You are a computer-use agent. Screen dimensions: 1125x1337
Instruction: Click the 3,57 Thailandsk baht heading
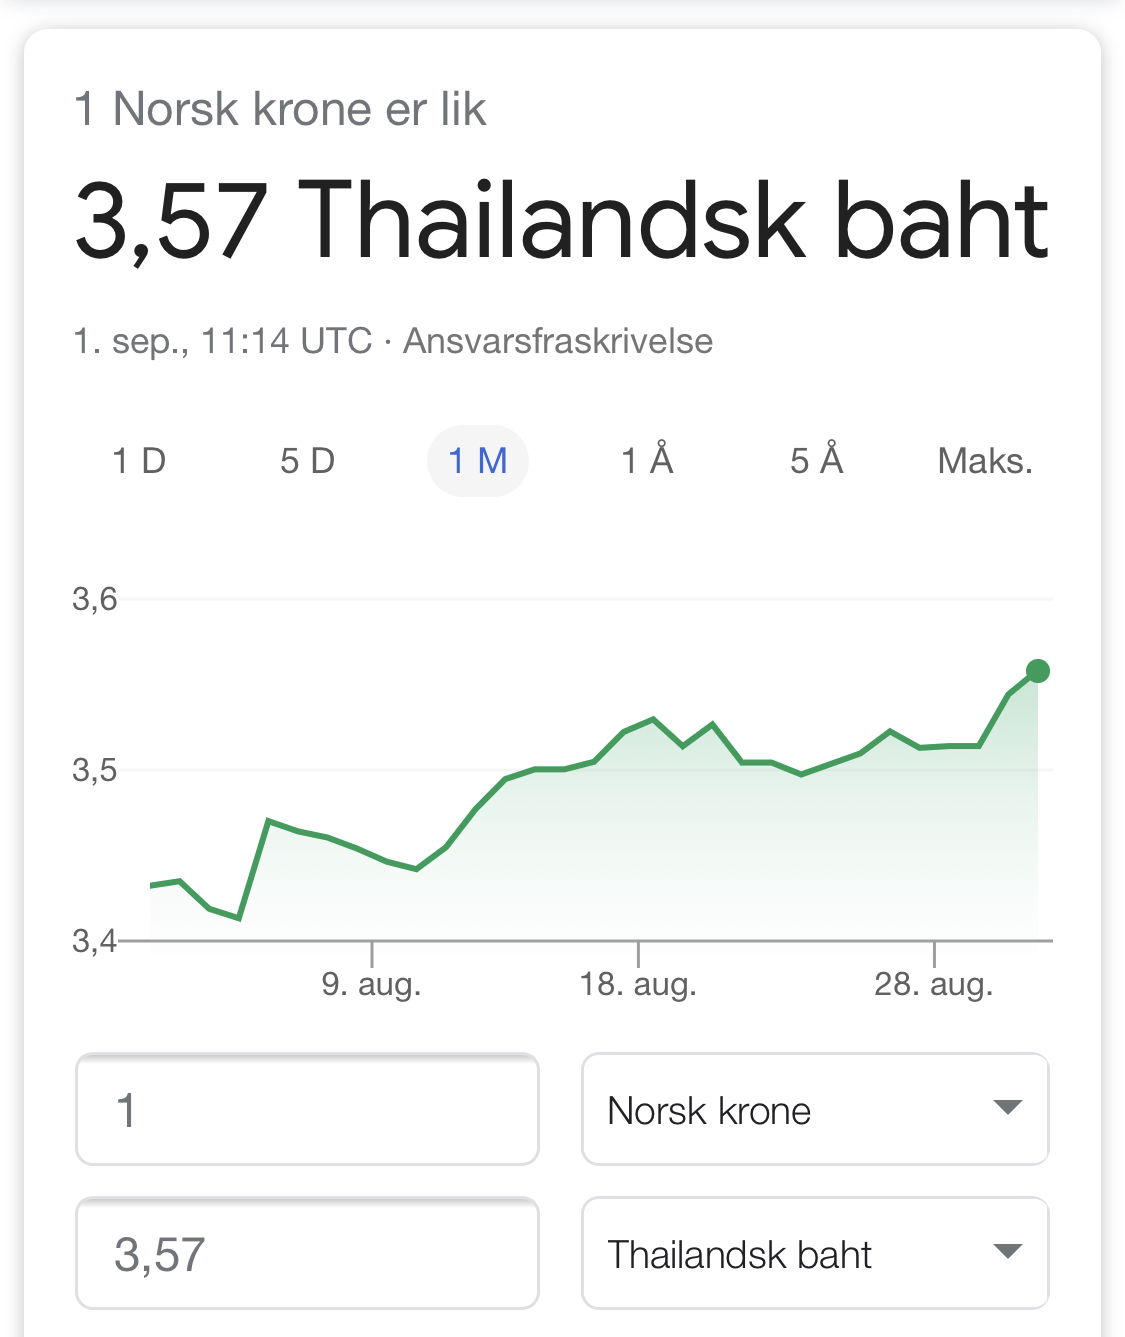562,221
